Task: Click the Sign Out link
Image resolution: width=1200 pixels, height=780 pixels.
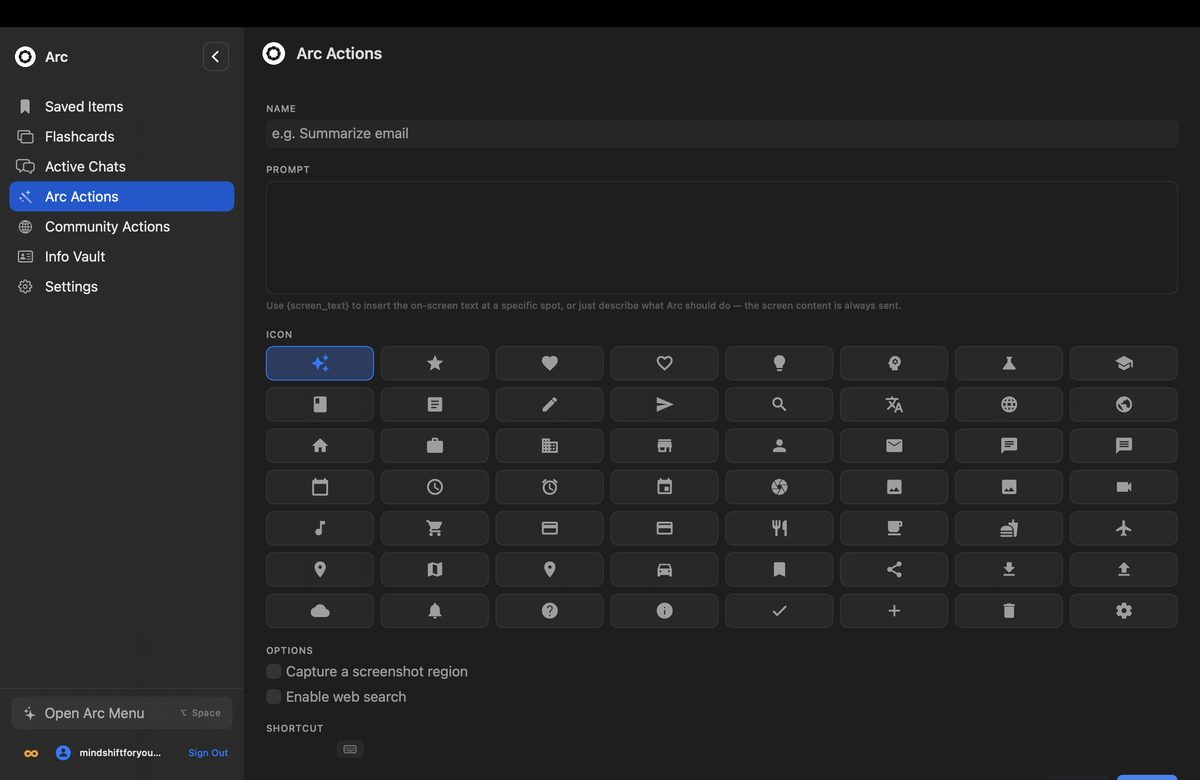Action: point(208,753)
